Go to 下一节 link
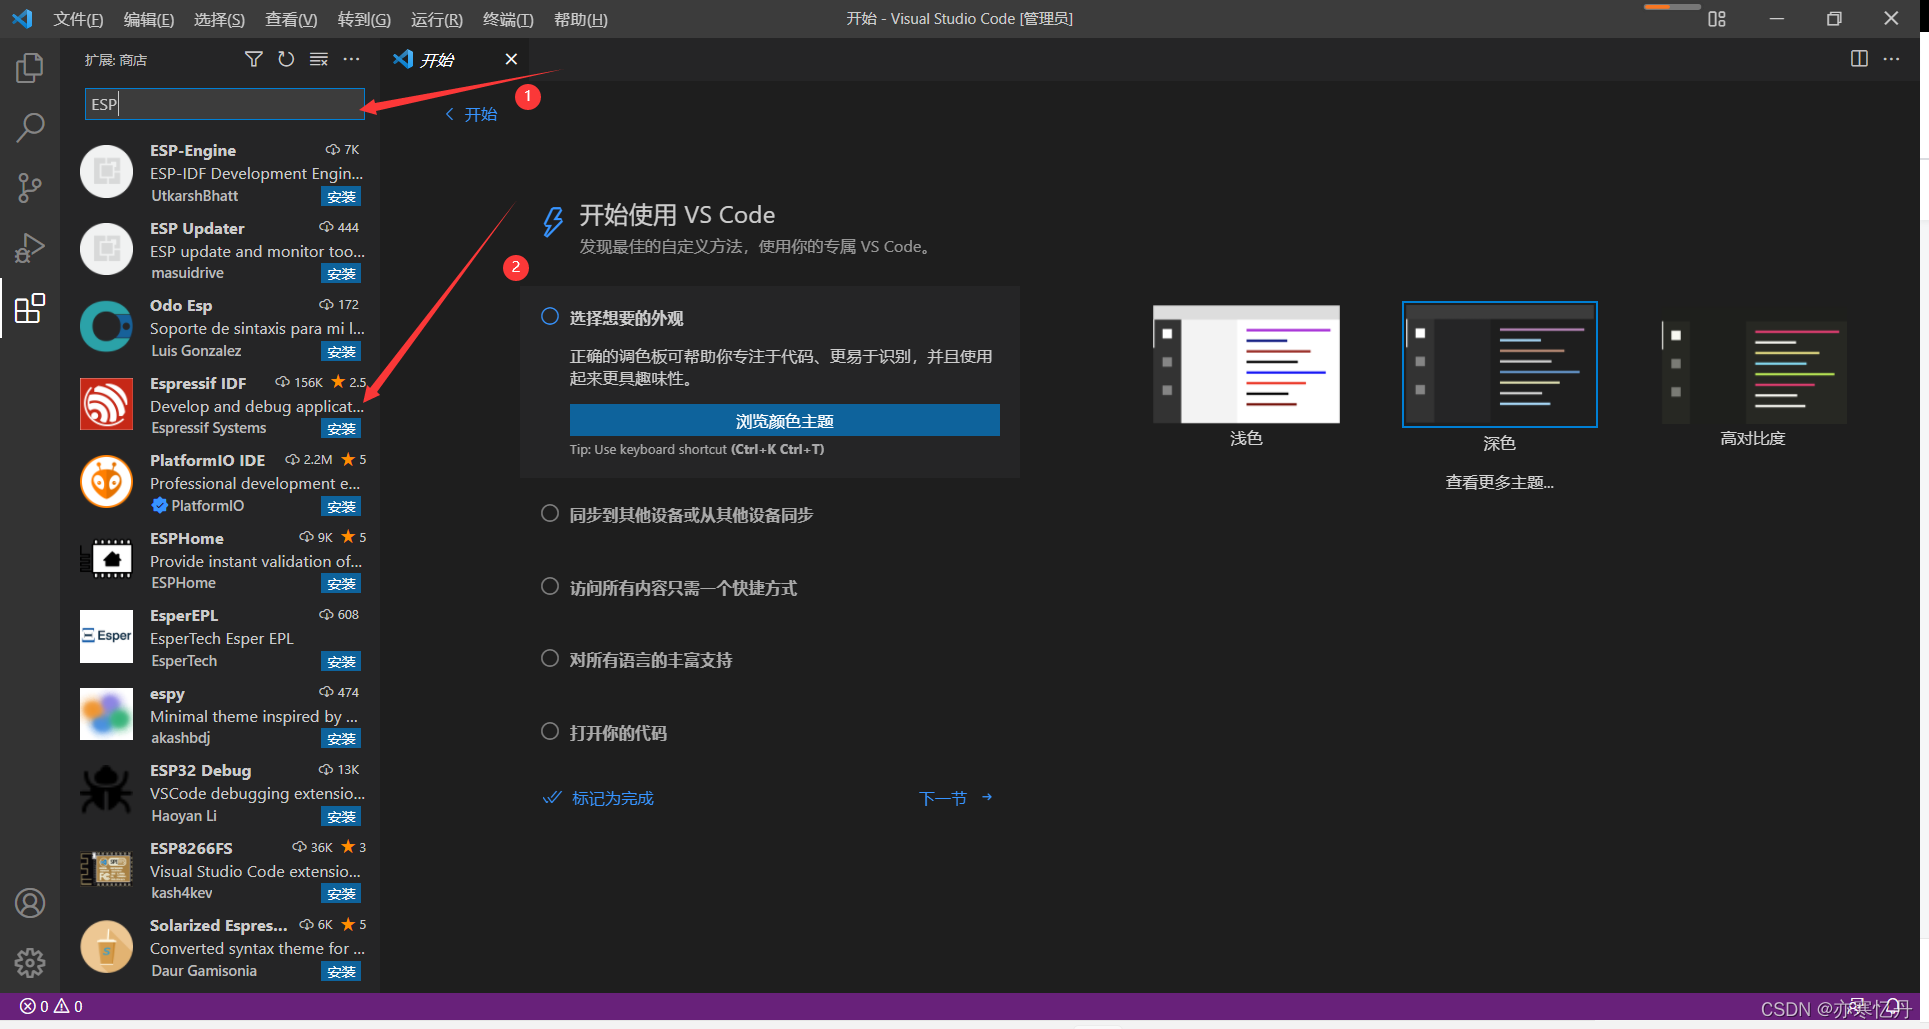Viewport: 1929px width, 1029px height. click(955, 798)
